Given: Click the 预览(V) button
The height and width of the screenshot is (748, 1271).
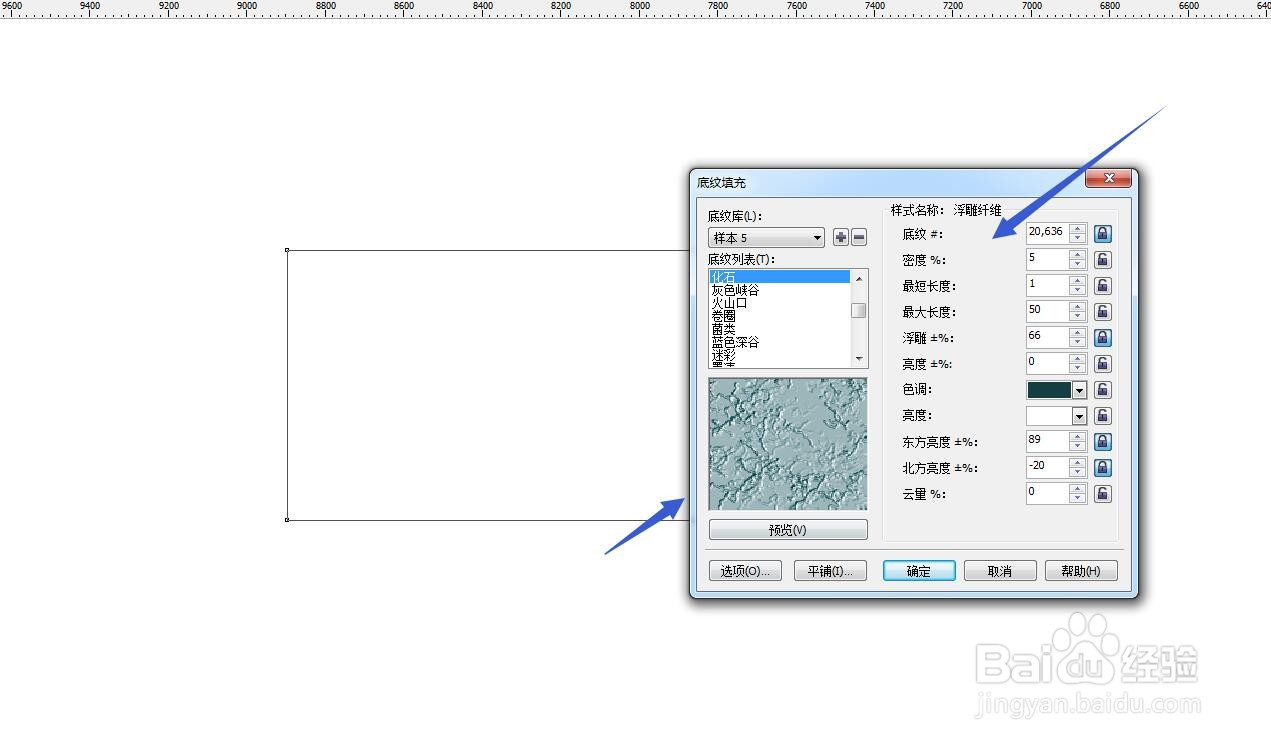Looking at the screenshot, I should [788, 530].
